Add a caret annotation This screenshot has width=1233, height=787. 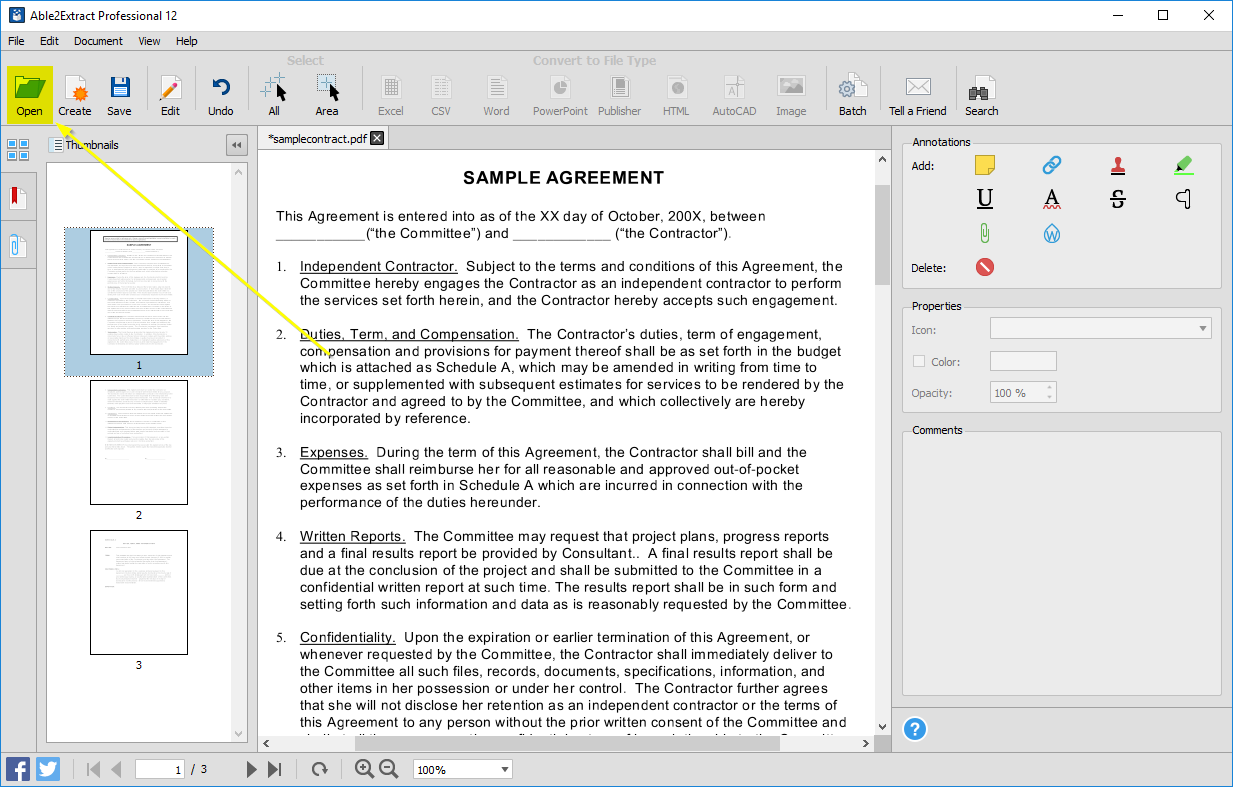coord(1184,199)
